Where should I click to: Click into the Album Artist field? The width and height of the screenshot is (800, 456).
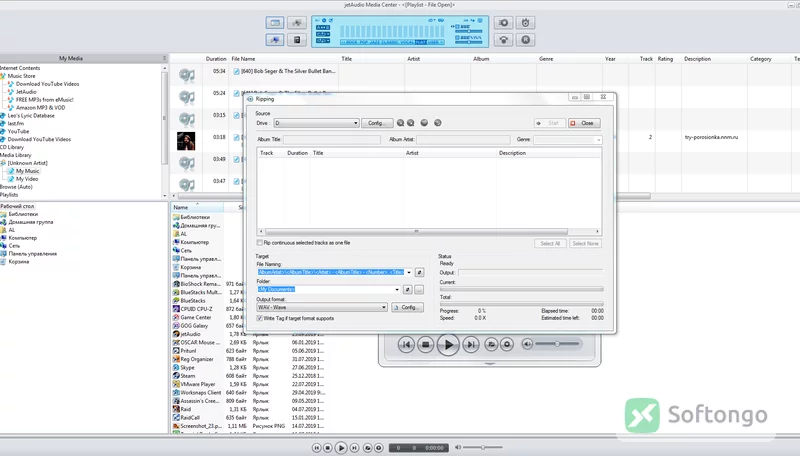[463, 139]
